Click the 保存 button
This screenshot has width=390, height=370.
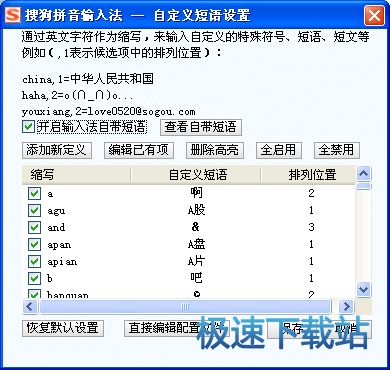(x=291, y=328)
